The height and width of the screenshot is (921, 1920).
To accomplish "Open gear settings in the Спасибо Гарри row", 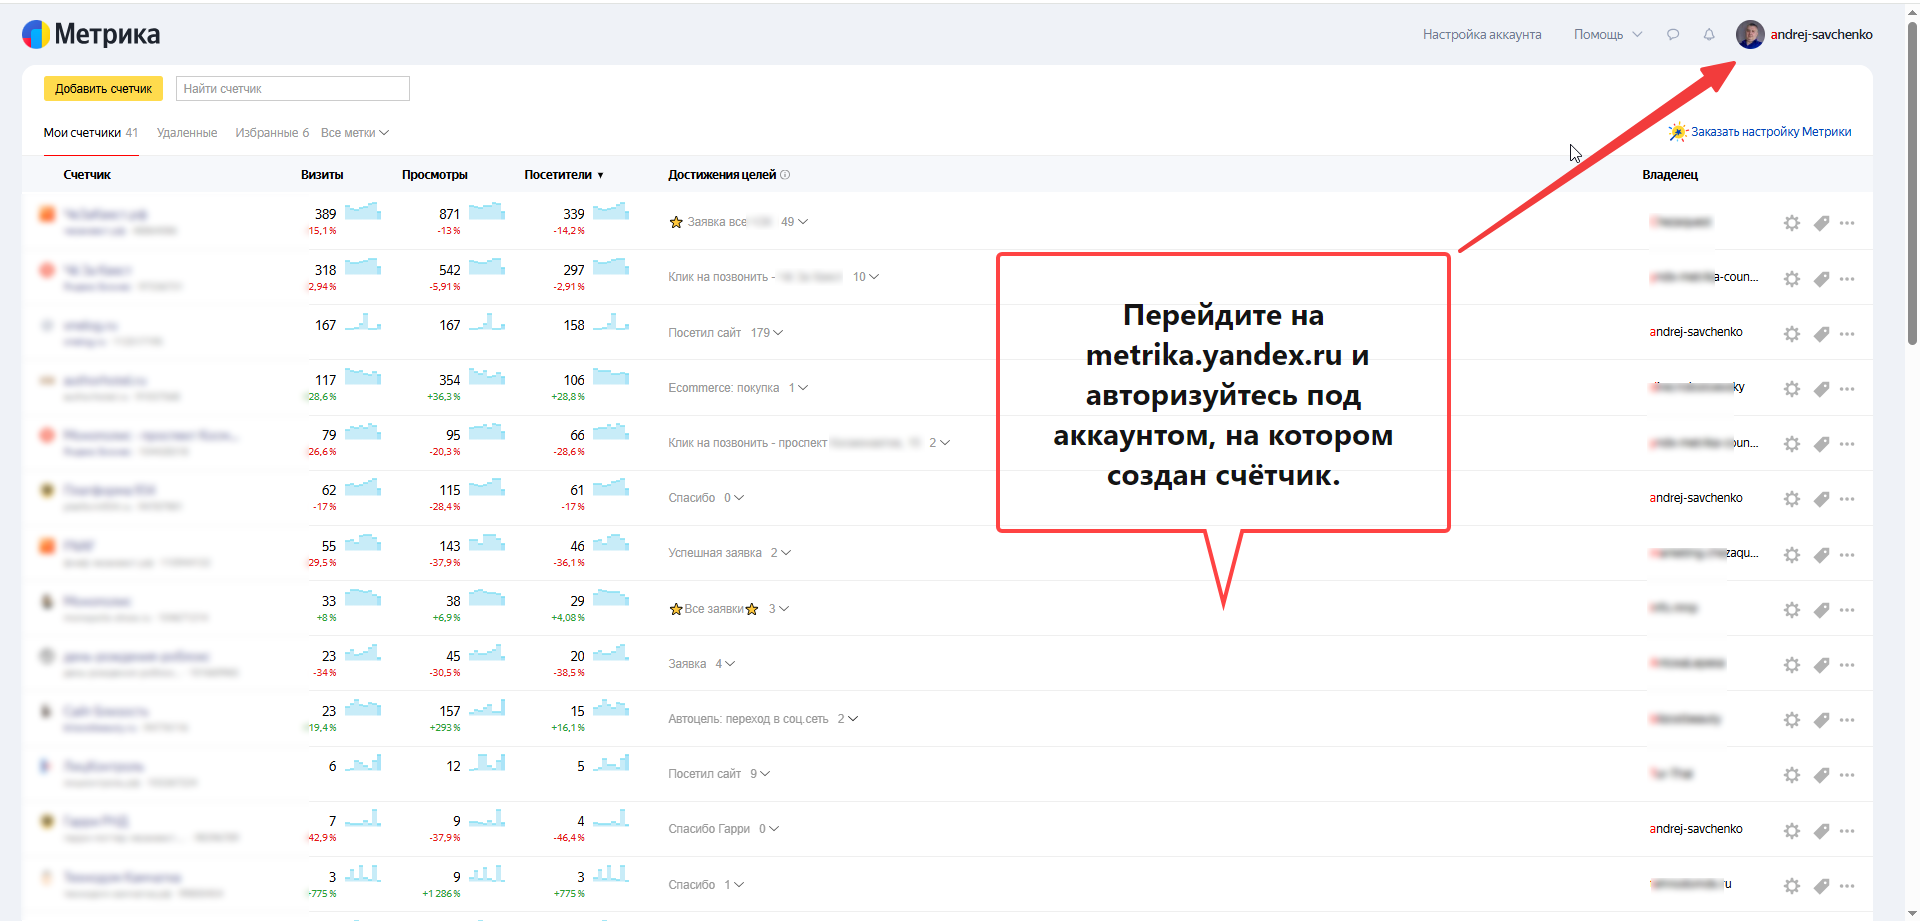I will coord(1792,831).
